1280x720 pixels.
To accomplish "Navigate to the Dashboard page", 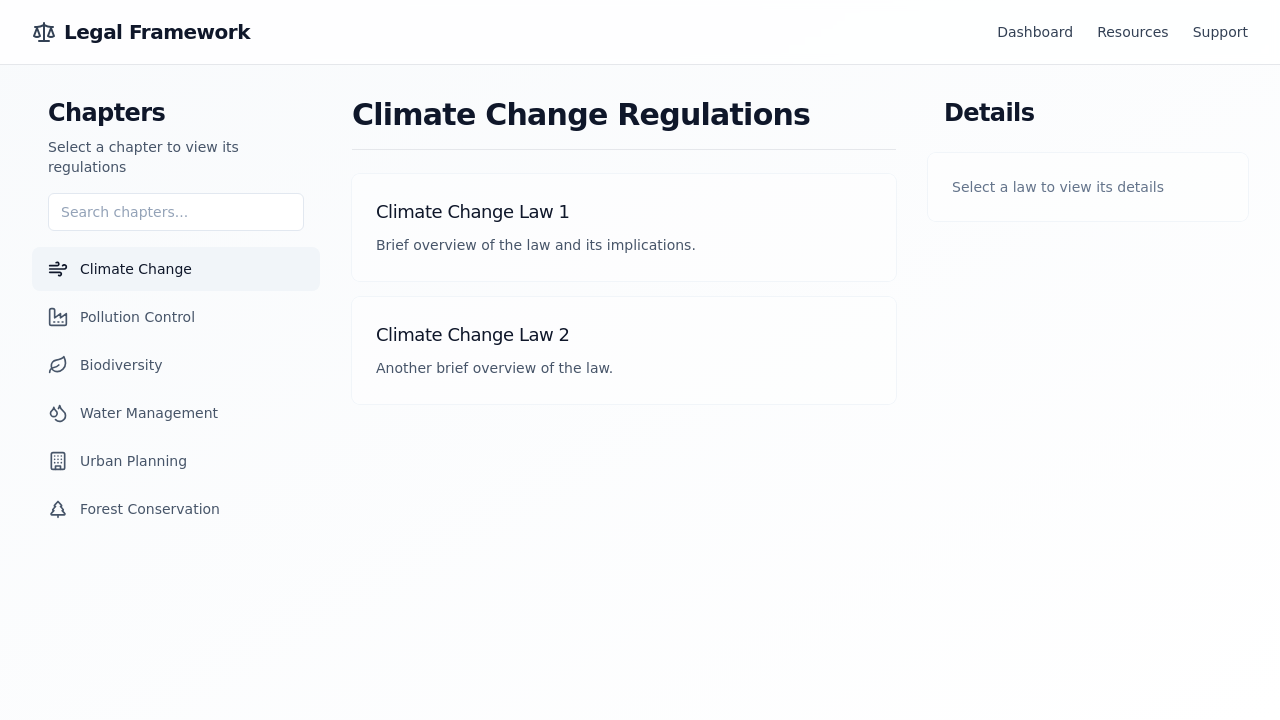I will tap(1035, 32).
